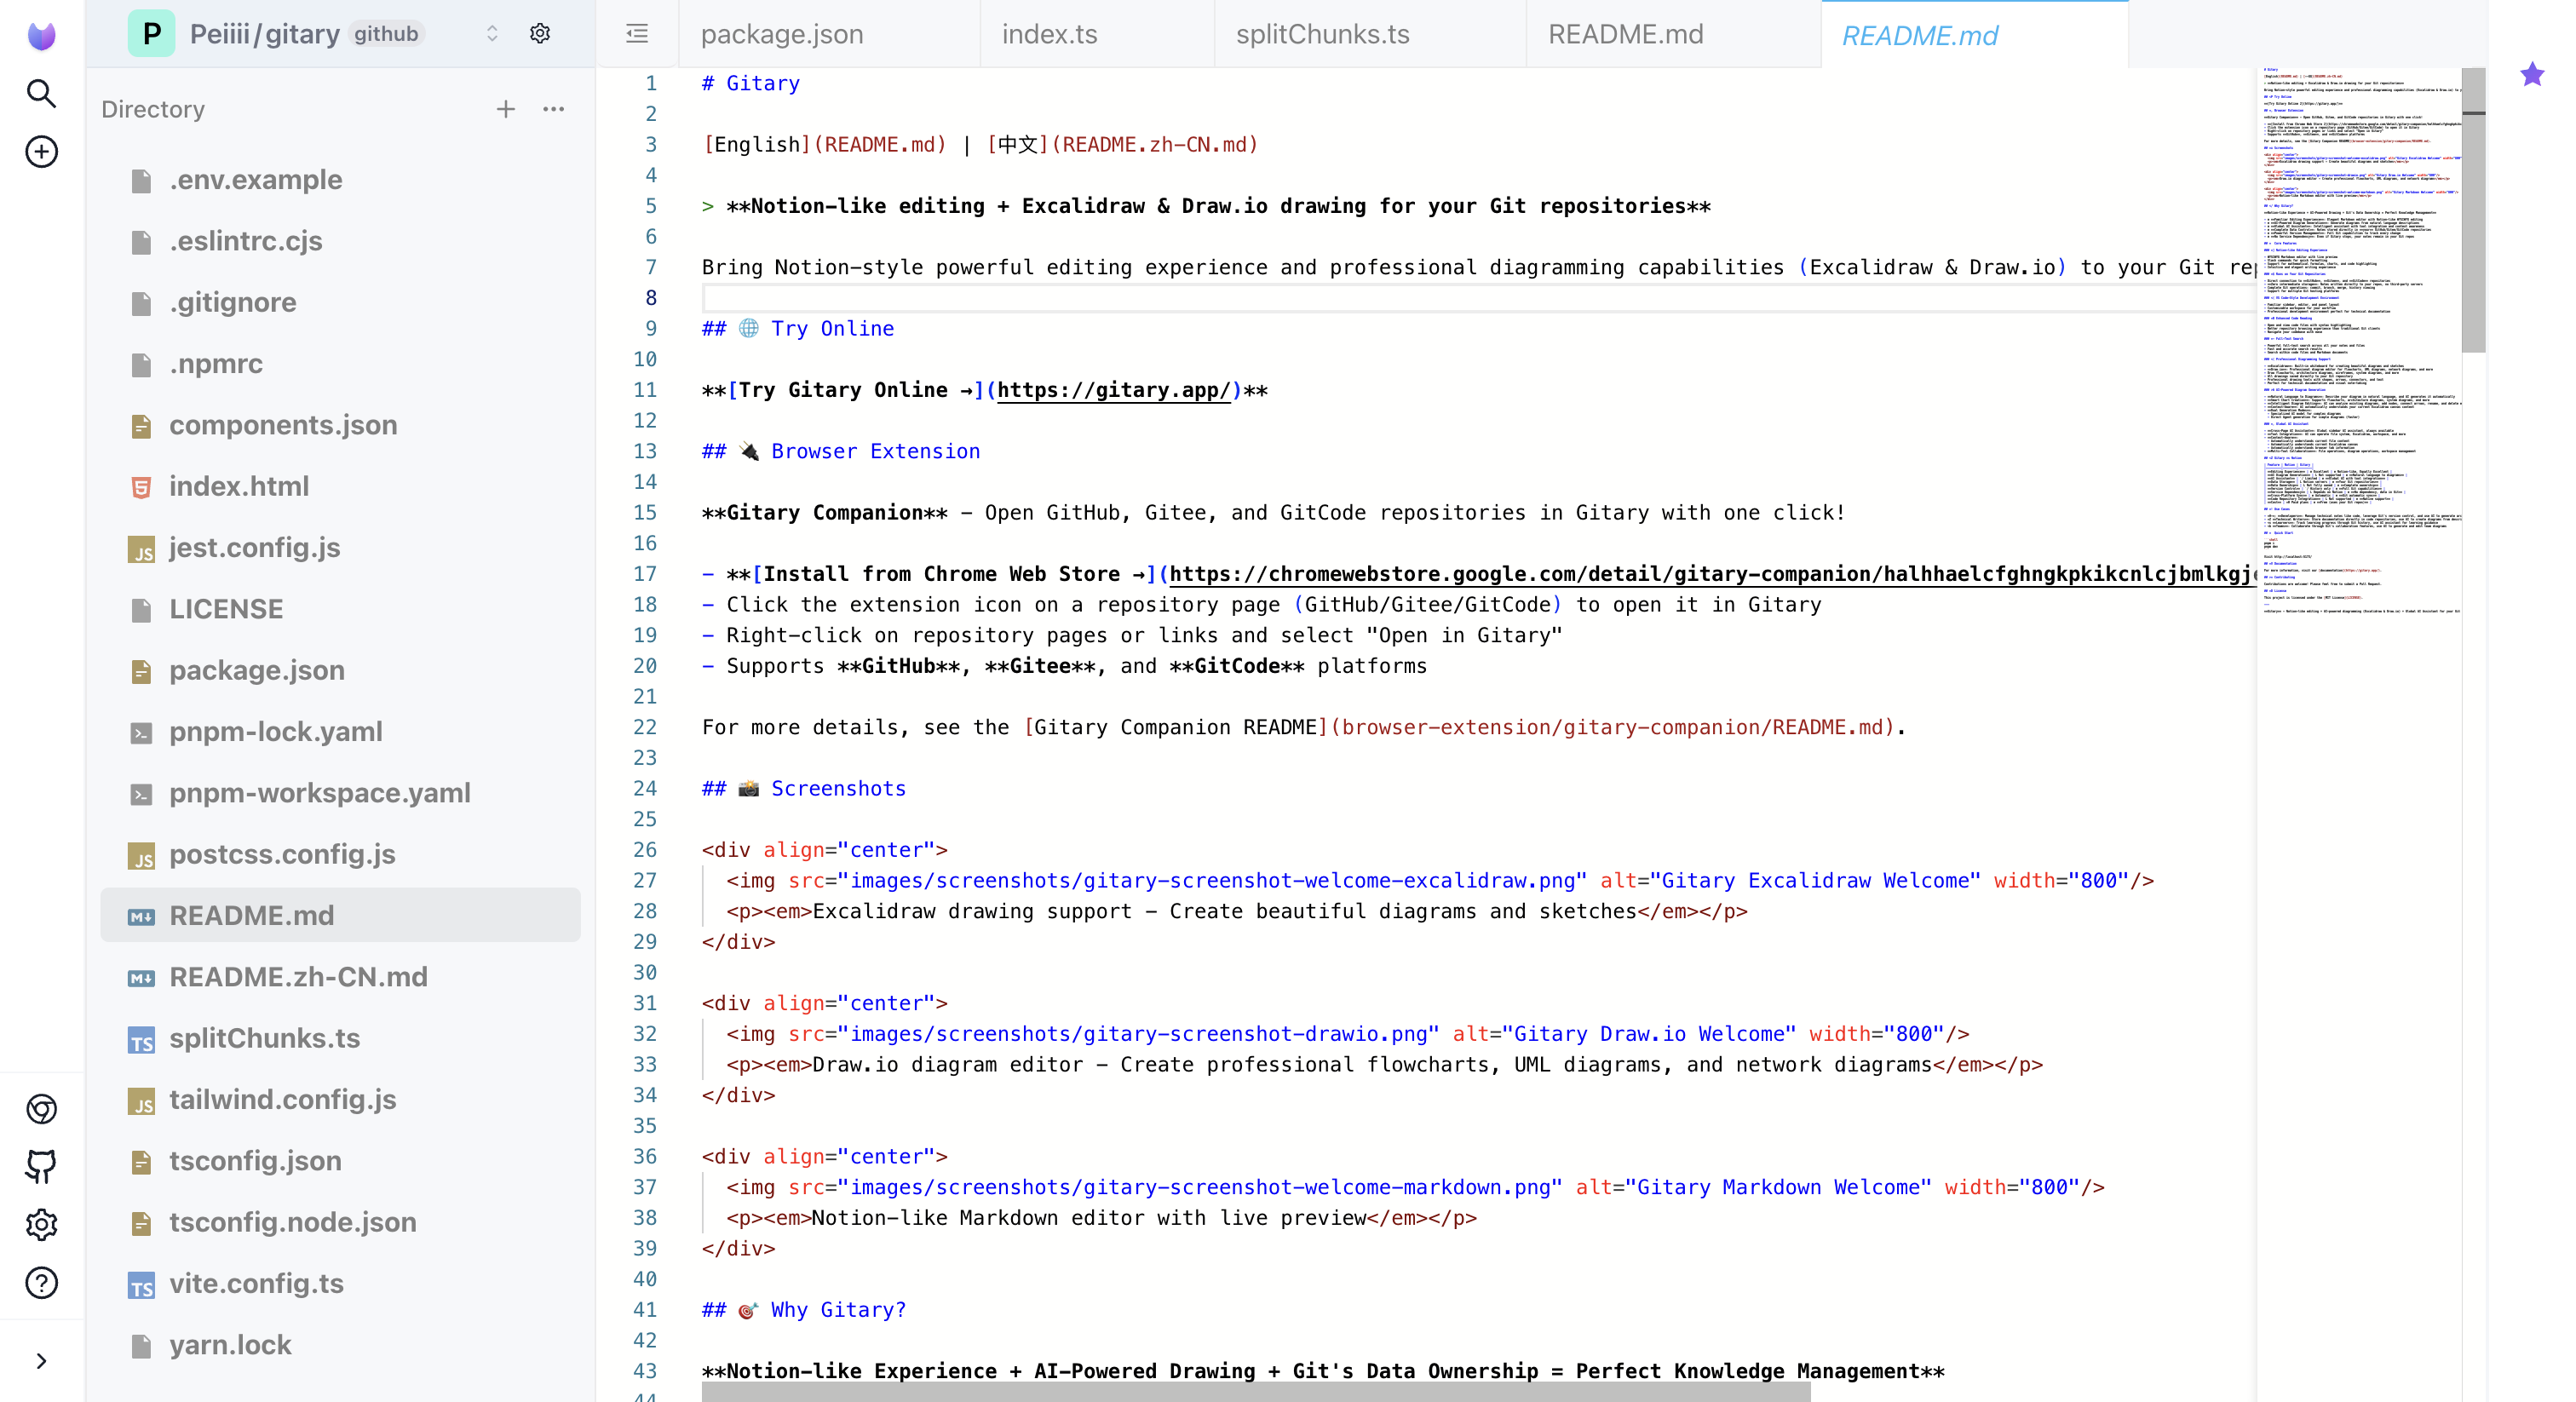Open repository switcher dropdown arrows
Viewport: 2576px width, 1402px height.
point(492,33)
